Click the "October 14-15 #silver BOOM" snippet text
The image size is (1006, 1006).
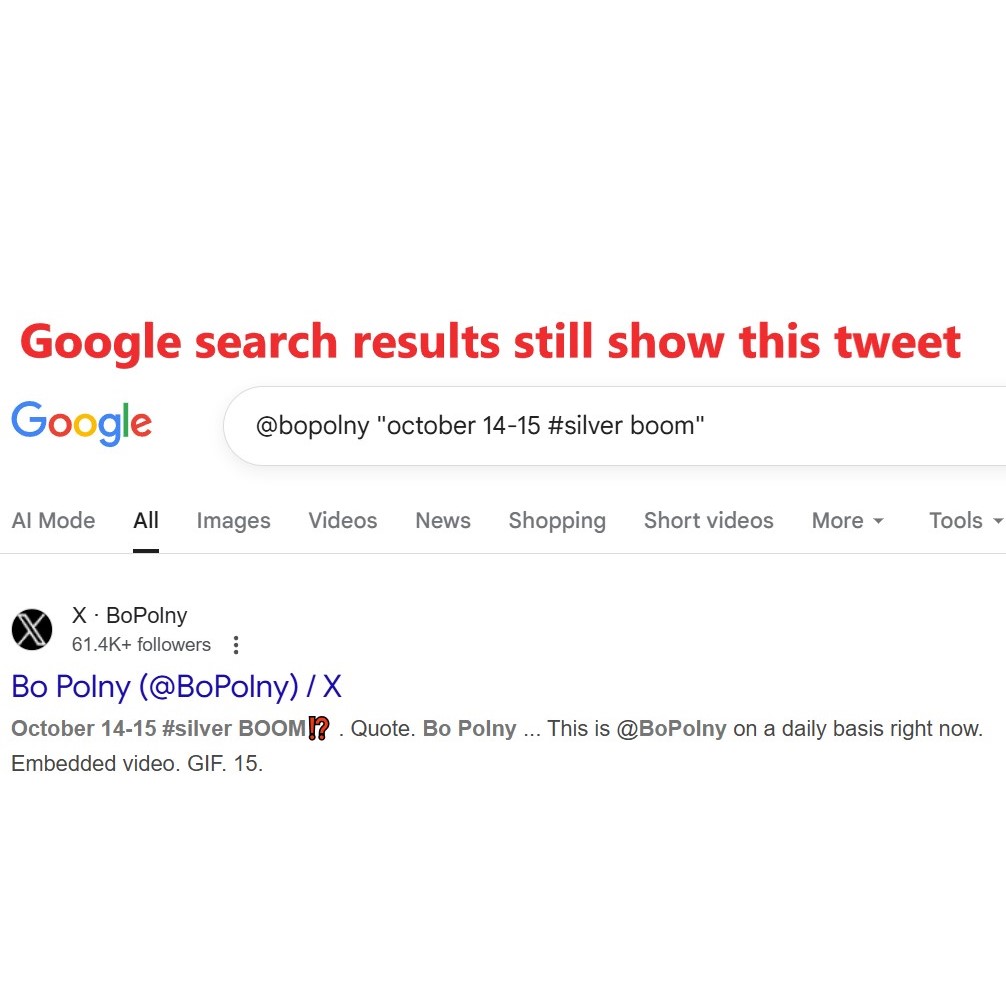tap(158, 729)
